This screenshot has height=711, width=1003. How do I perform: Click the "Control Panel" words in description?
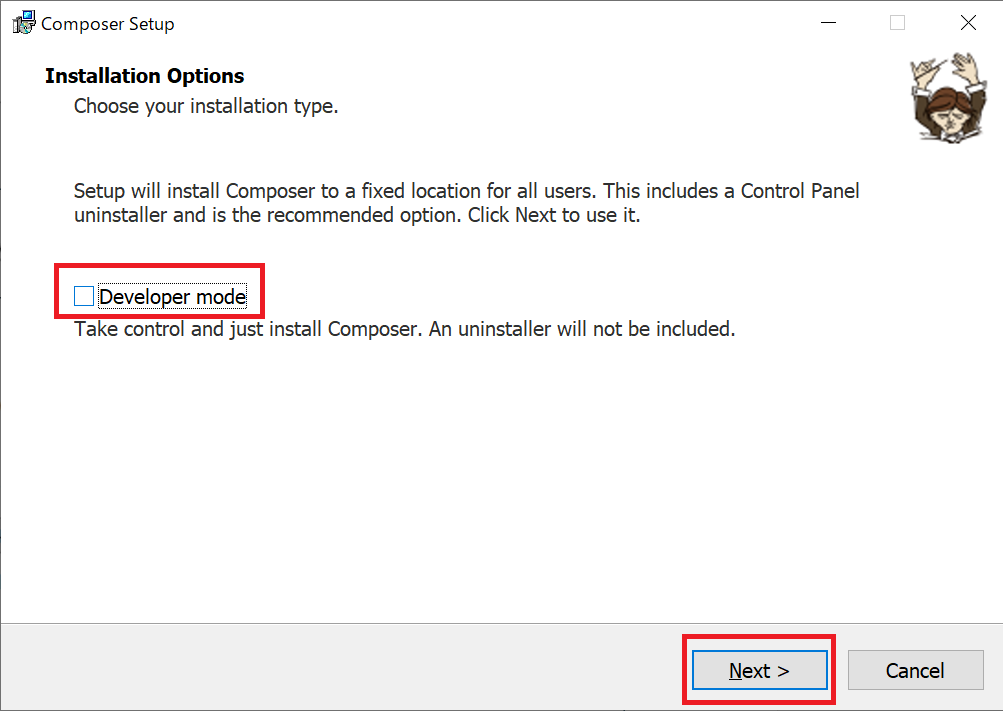pos(800,191)
